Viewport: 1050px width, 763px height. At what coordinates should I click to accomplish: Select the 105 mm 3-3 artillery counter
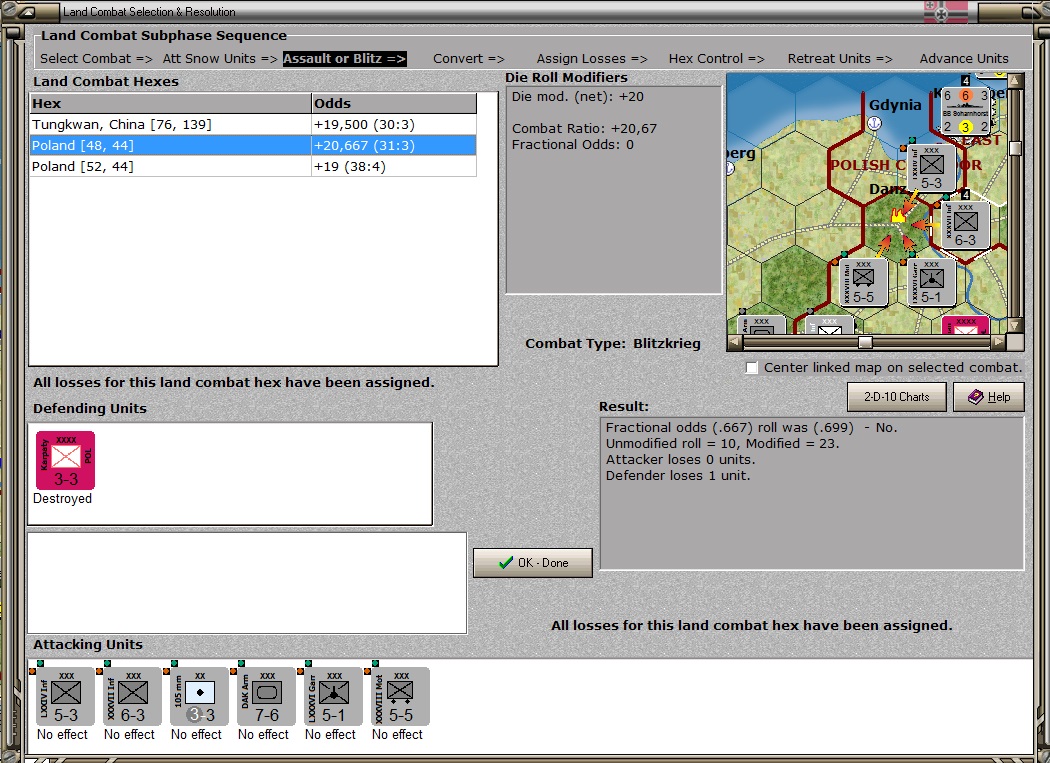coord(200,696)
